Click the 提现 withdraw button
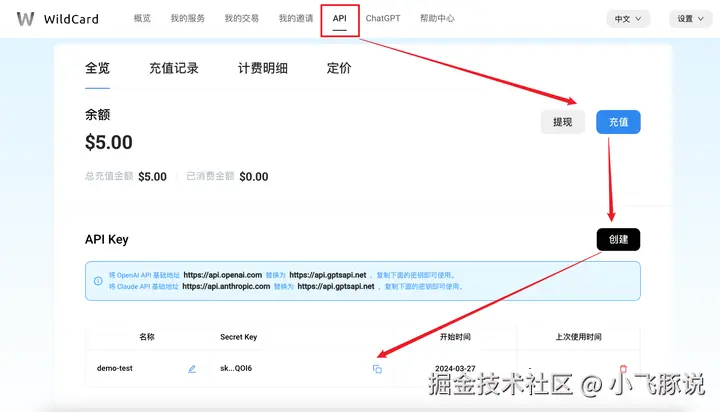Image resolution: width=720 pixels, height=412 pixels. click(562, 122)
